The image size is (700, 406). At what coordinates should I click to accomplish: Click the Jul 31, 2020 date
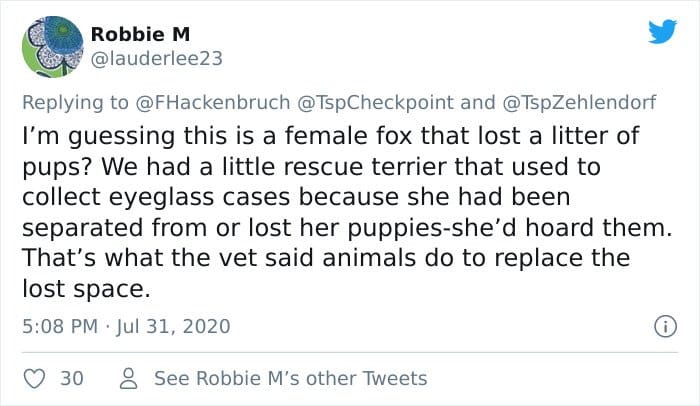click(173, 326)
